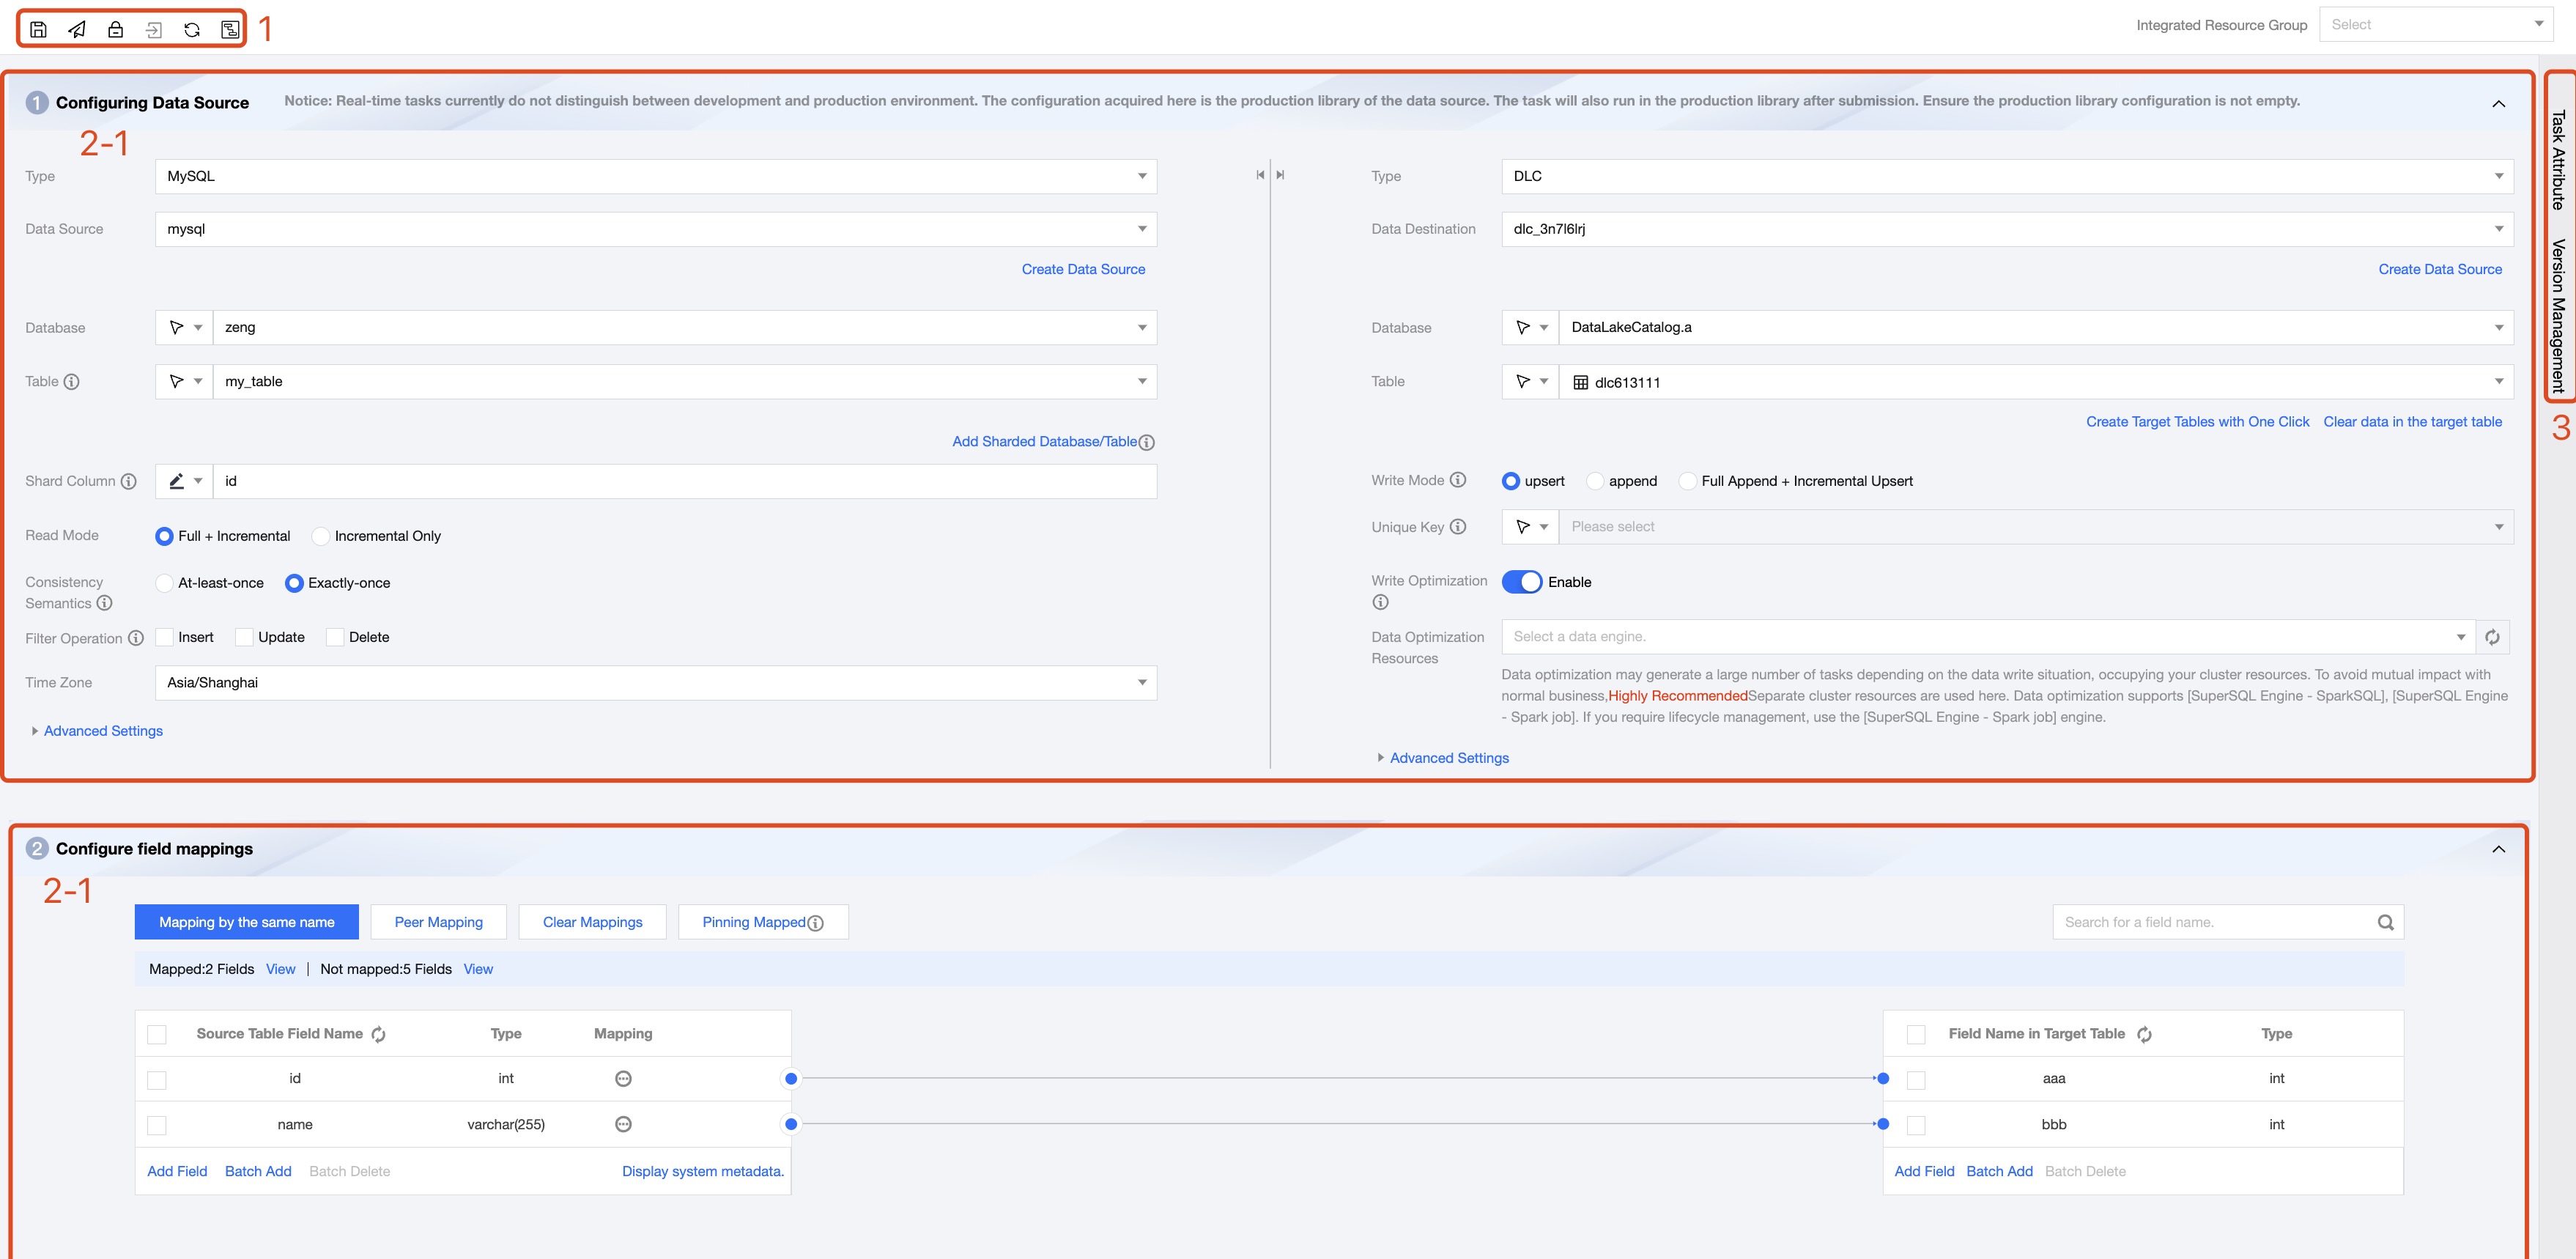The image size is (2576, 1259).
Task: Click the lock toolbar icon
Action: coord(115,29)
